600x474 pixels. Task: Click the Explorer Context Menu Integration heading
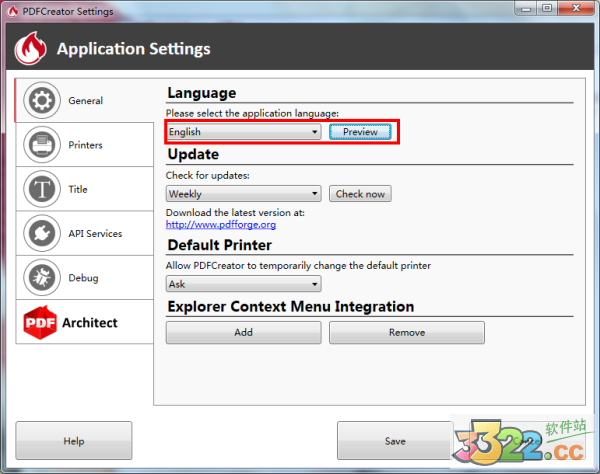pyautogui.click(x=291, y=307)
